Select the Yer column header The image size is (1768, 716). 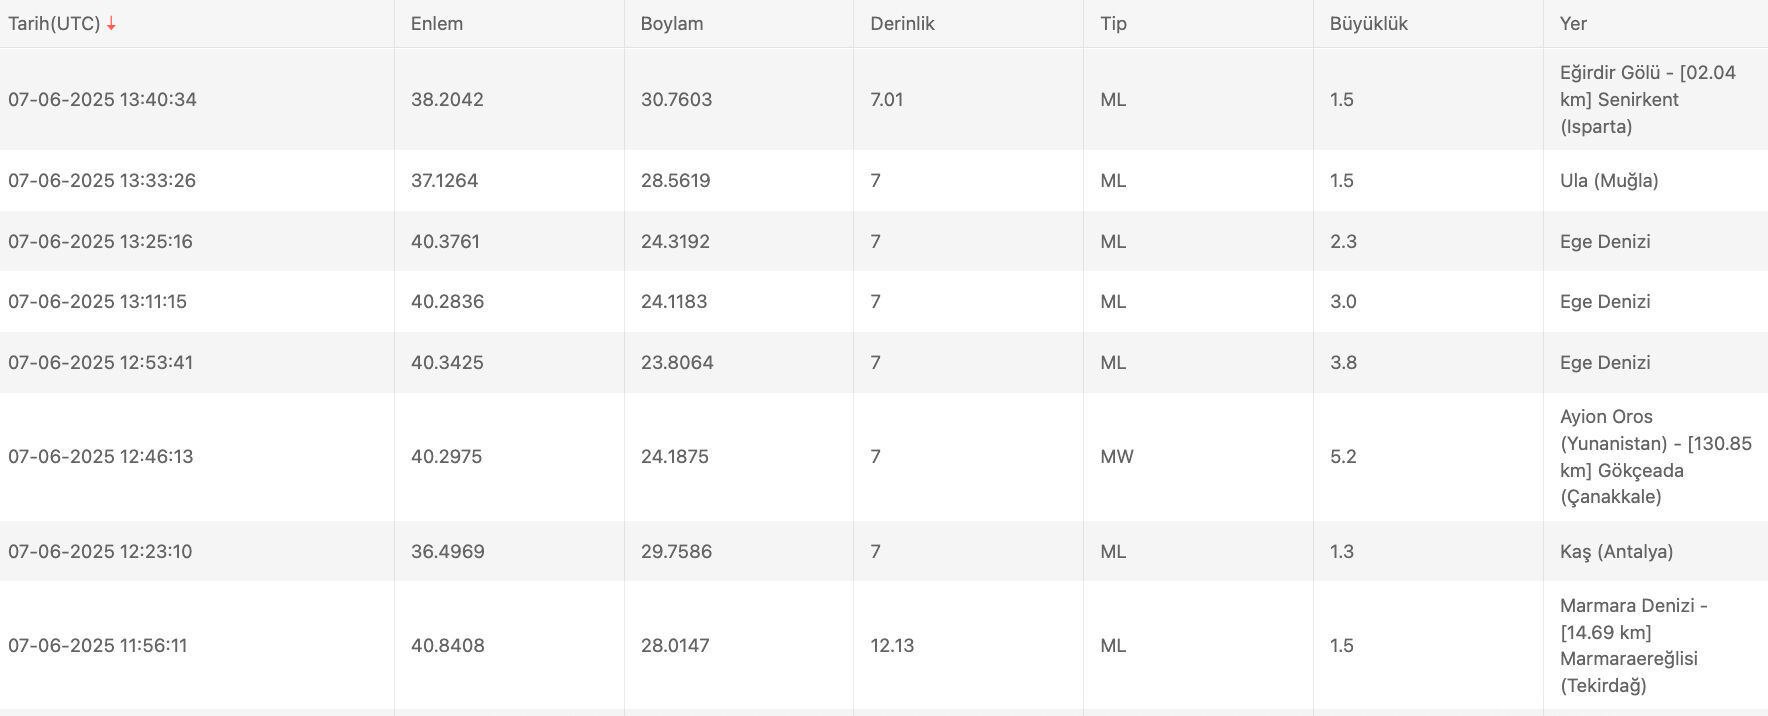(x=1573, y=24)
